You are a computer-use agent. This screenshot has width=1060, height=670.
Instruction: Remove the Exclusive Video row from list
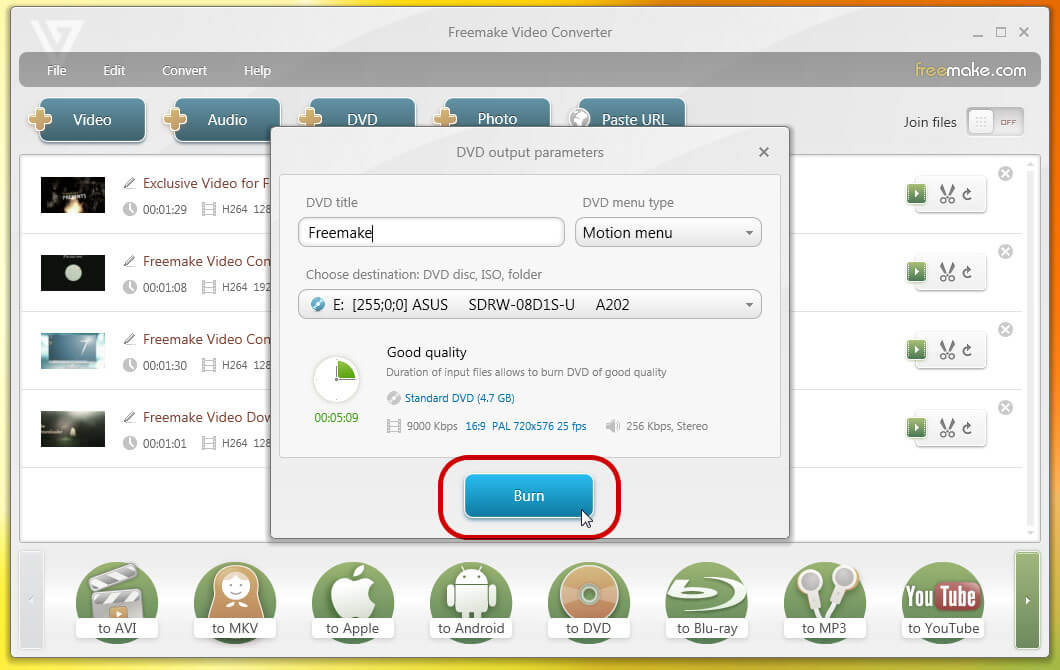tap(1006, 174)
